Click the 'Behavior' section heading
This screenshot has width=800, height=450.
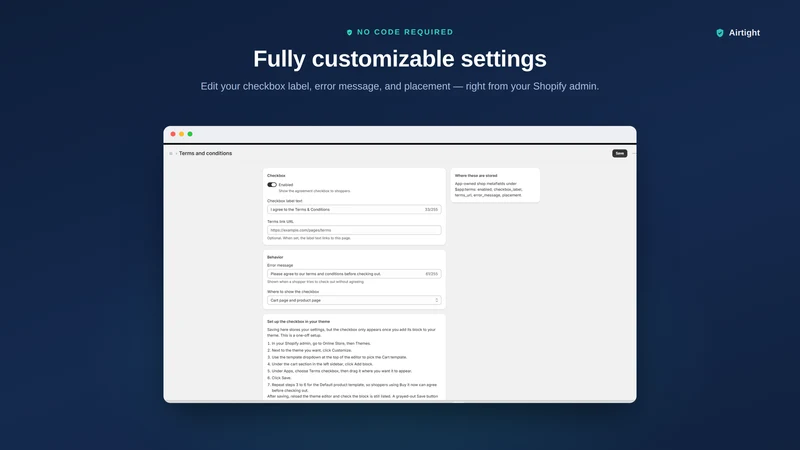point(275,257)
